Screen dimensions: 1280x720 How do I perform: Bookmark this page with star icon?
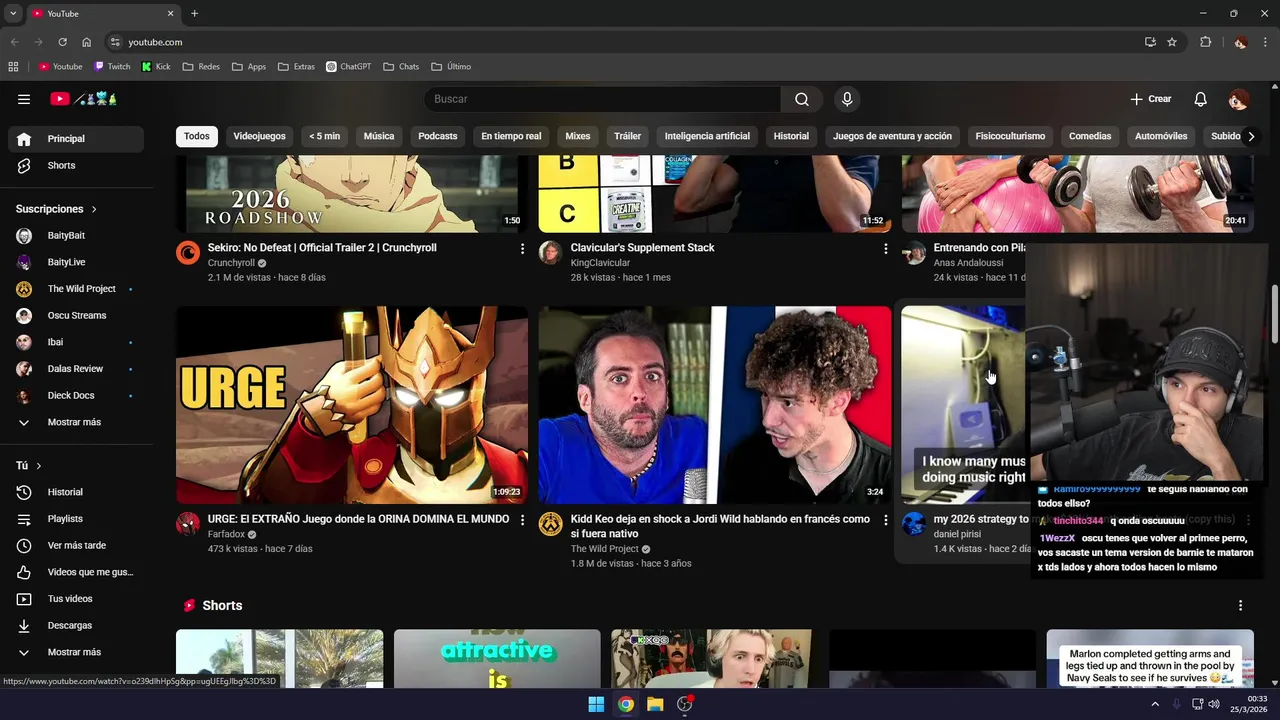[1172, 42]
